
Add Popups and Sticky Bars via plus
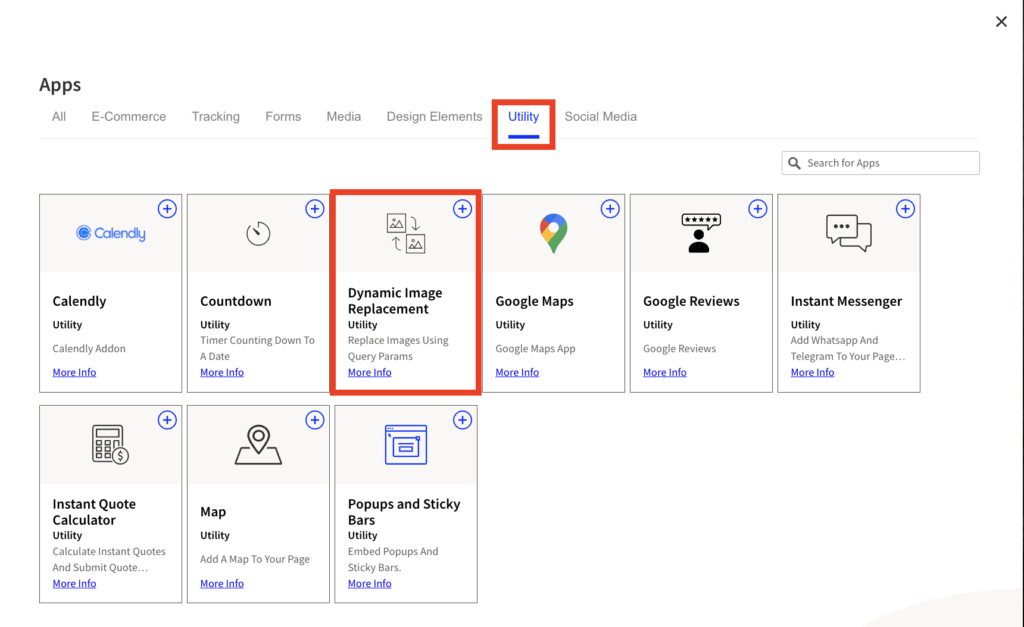click(x=462, y=420)
